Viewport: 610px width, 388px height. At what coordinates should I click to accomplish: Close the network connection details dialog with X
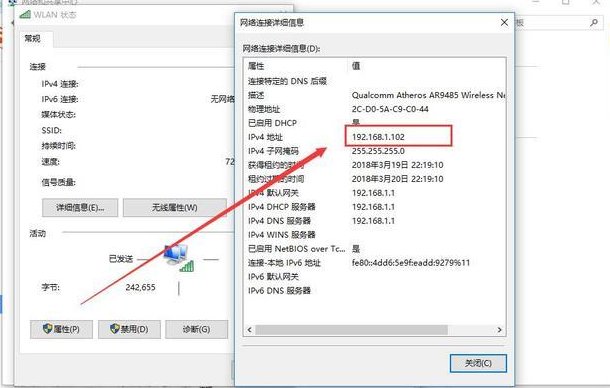[x=504, y=23]
